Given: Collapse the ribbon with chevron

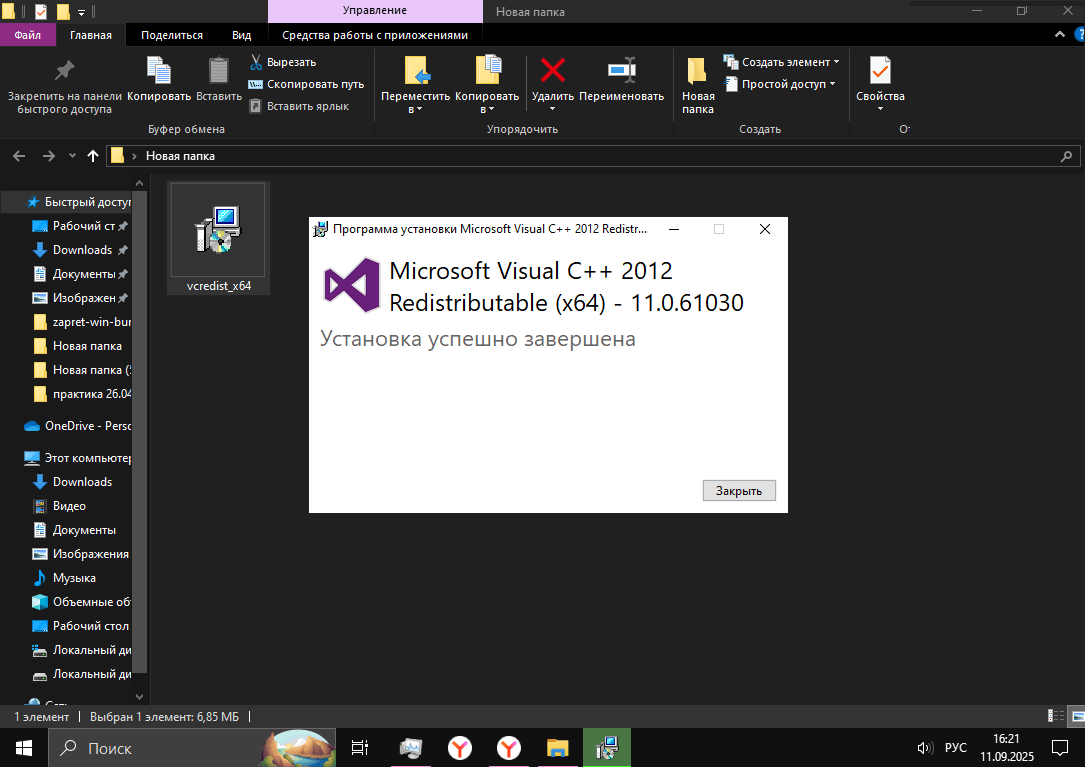Looking at the screenshot, I should (1059, 35).
